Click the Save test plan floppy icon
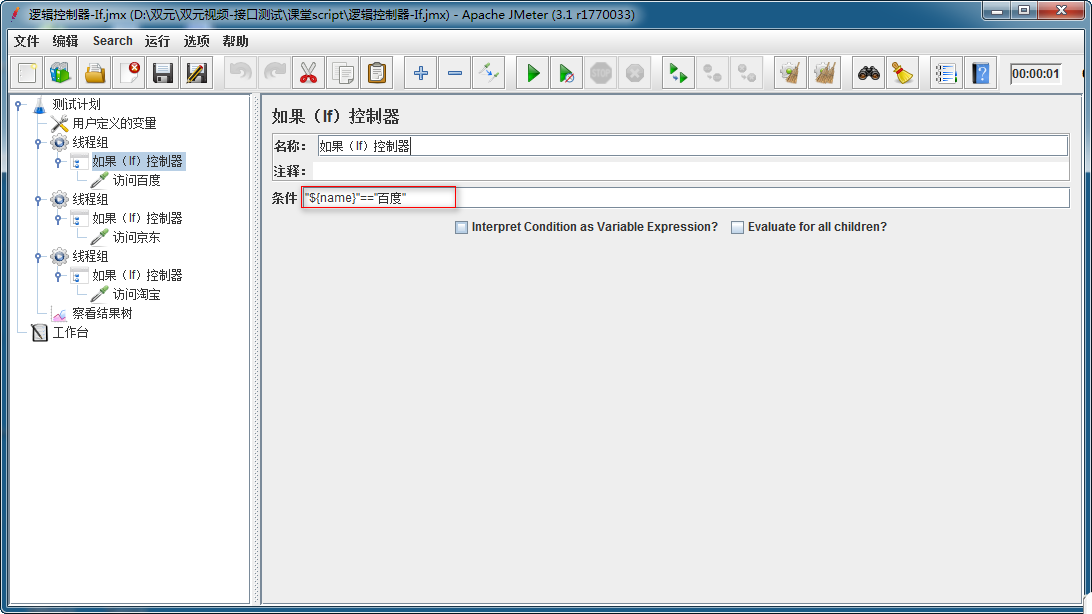Screen dimensions: 1092x614 pos(163,73)
